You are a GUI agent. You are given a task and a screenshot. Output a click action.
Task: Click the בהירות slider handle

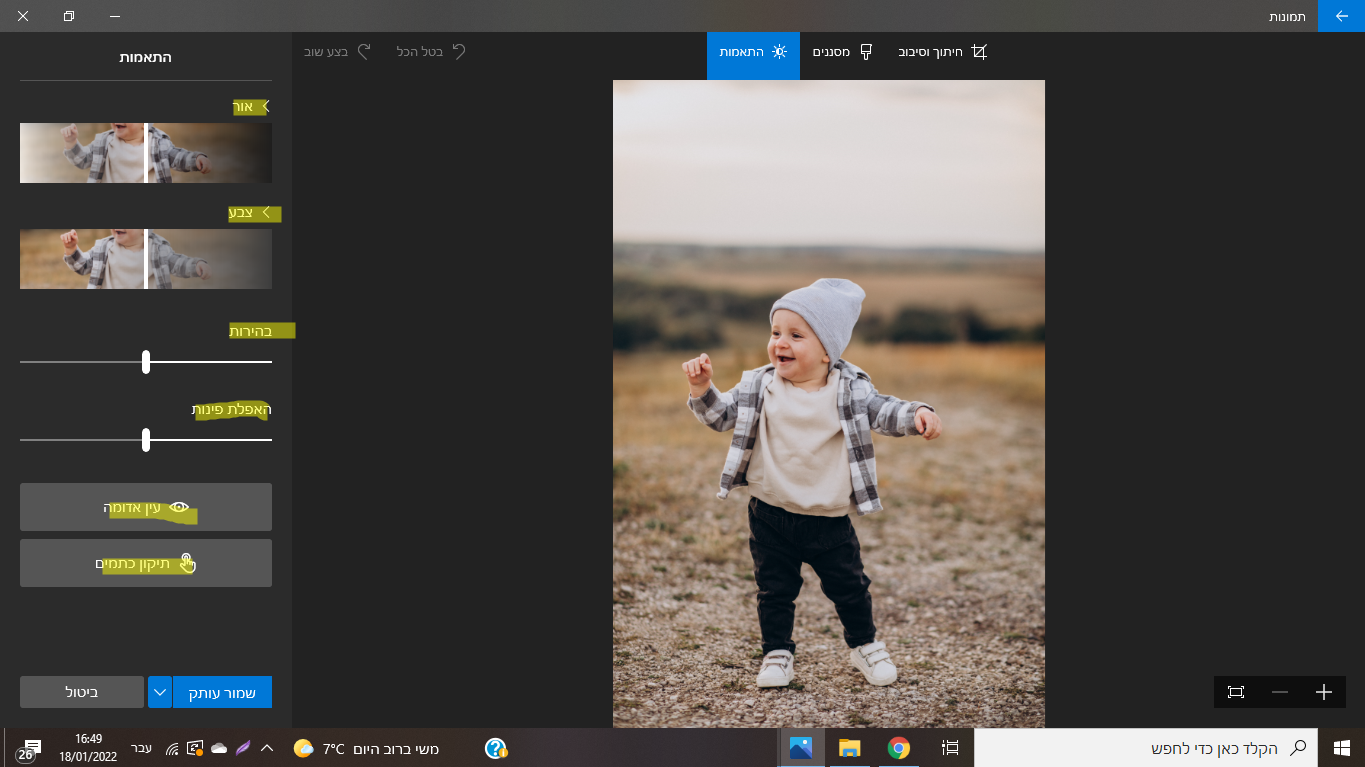146,362
